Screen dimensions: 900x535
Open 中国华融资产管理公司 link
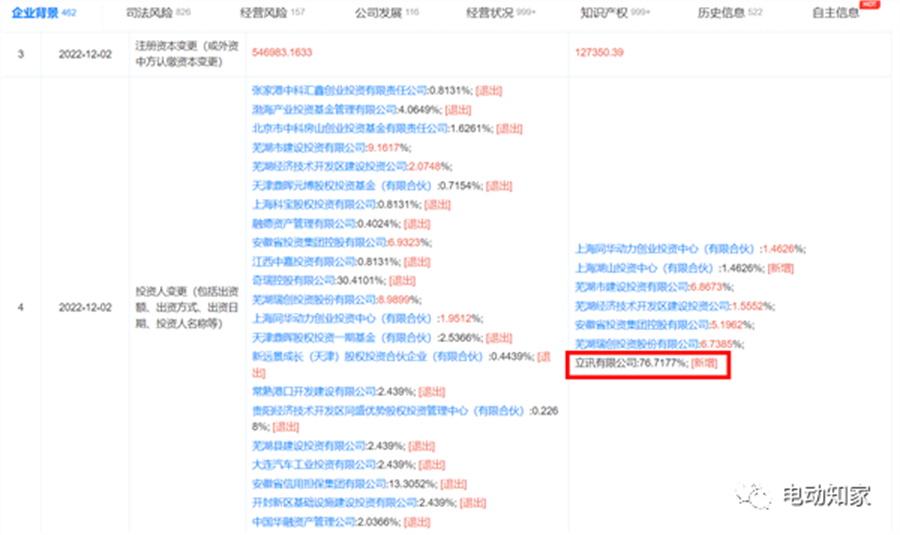(x=304, y=522)
